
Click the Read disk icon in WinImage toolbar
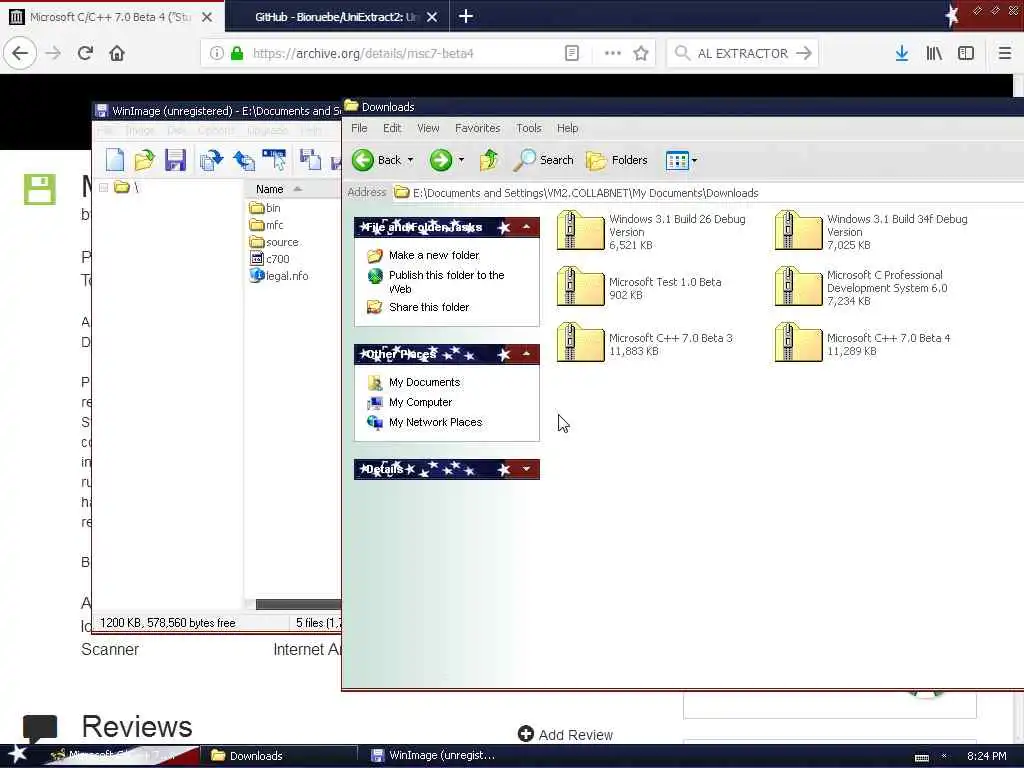(x=211, y=160)
